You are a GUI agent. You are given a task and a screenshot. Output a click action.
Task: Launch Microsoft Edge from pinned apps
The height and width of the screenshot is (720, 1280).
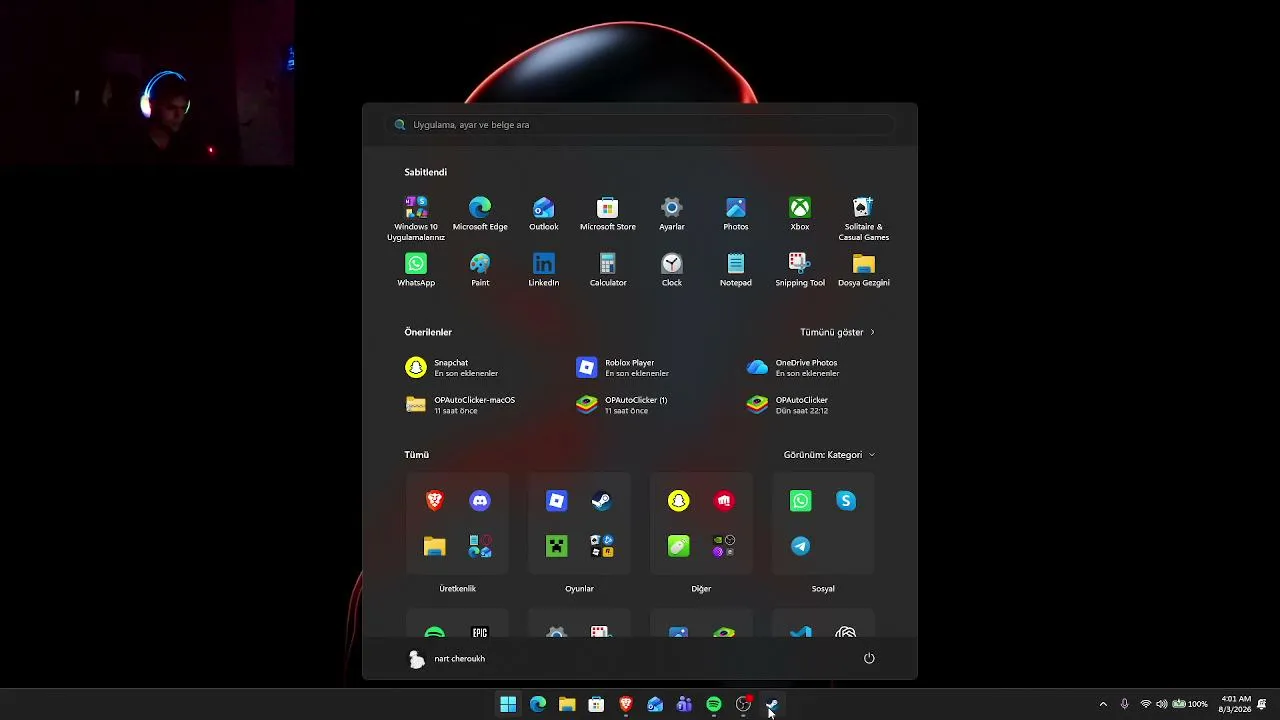(480, 214)
